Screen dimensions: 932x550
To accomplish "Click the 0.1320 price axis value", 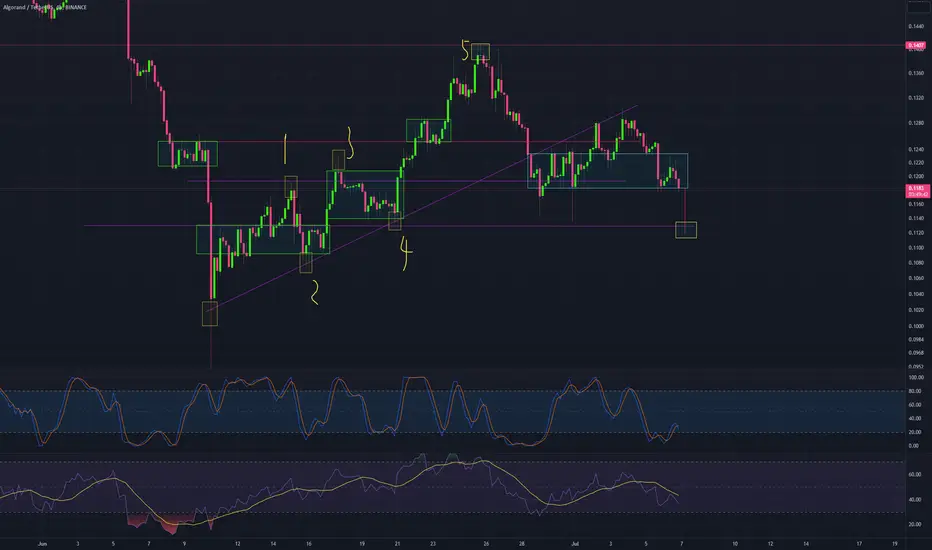I will click(x=916, y=98).
